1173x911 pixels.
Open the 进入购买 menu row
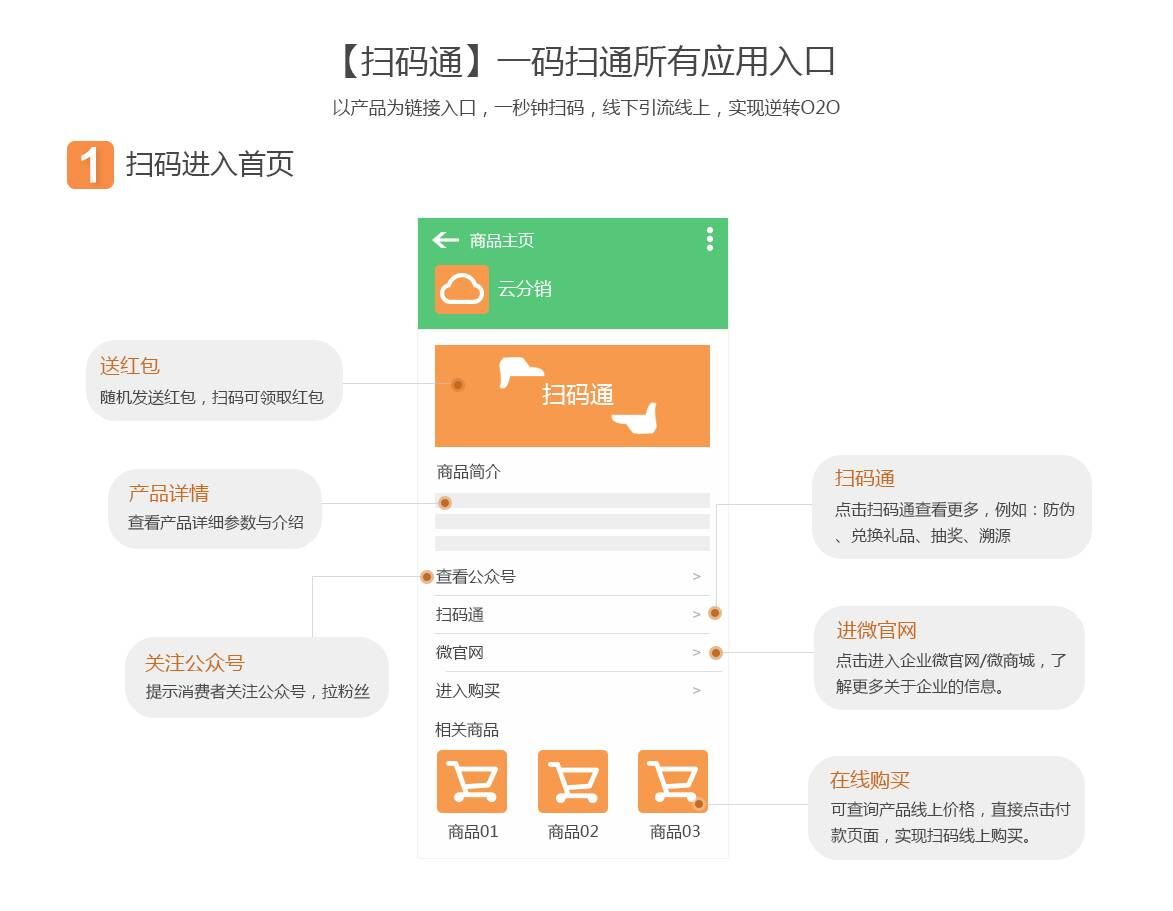(572, 691)
